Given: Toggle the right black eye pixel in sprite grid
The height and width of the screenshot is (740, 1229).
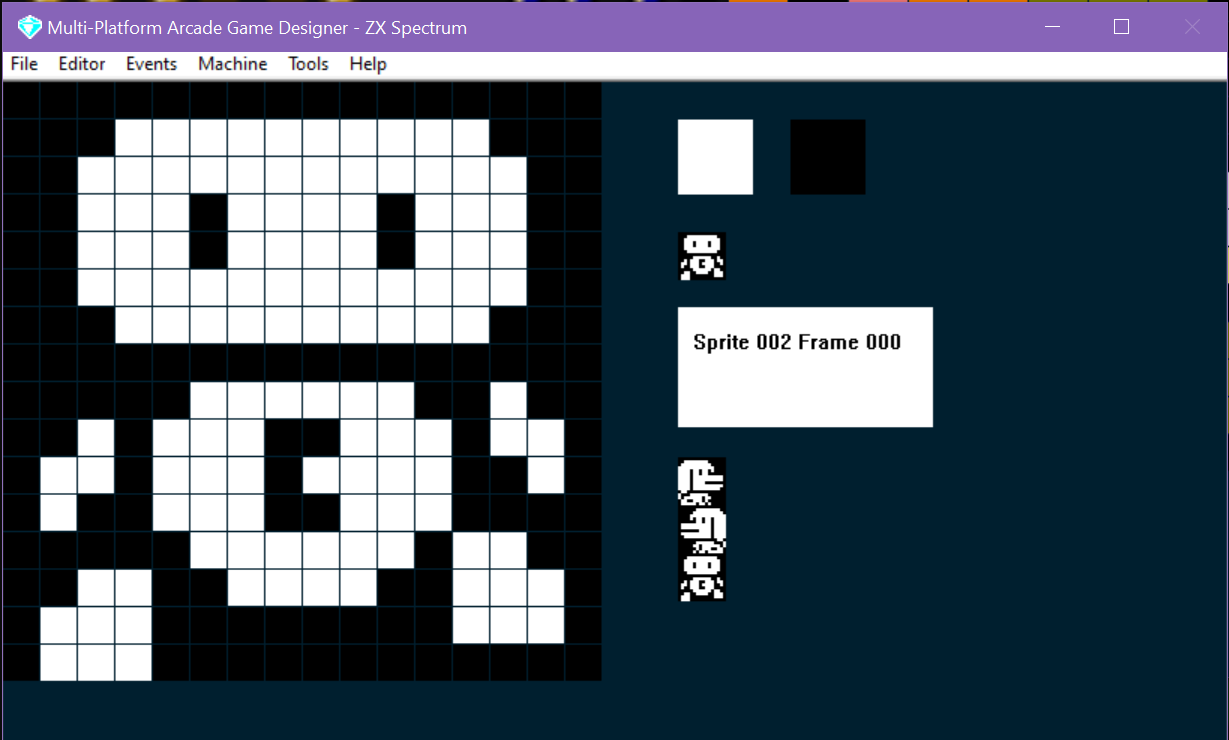Looking at the screenshot, I should 396,231.
